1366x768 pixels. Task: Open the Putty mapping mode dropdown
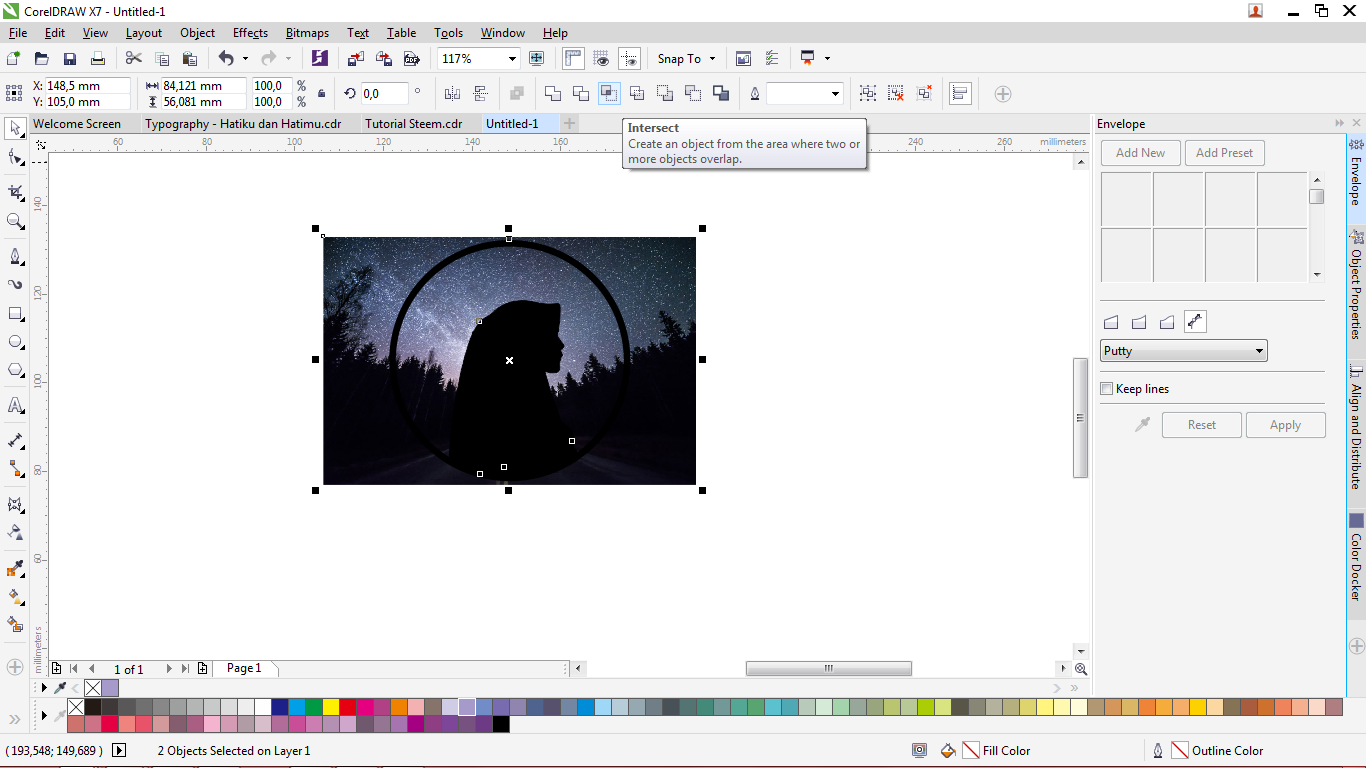pos(1184,351)
